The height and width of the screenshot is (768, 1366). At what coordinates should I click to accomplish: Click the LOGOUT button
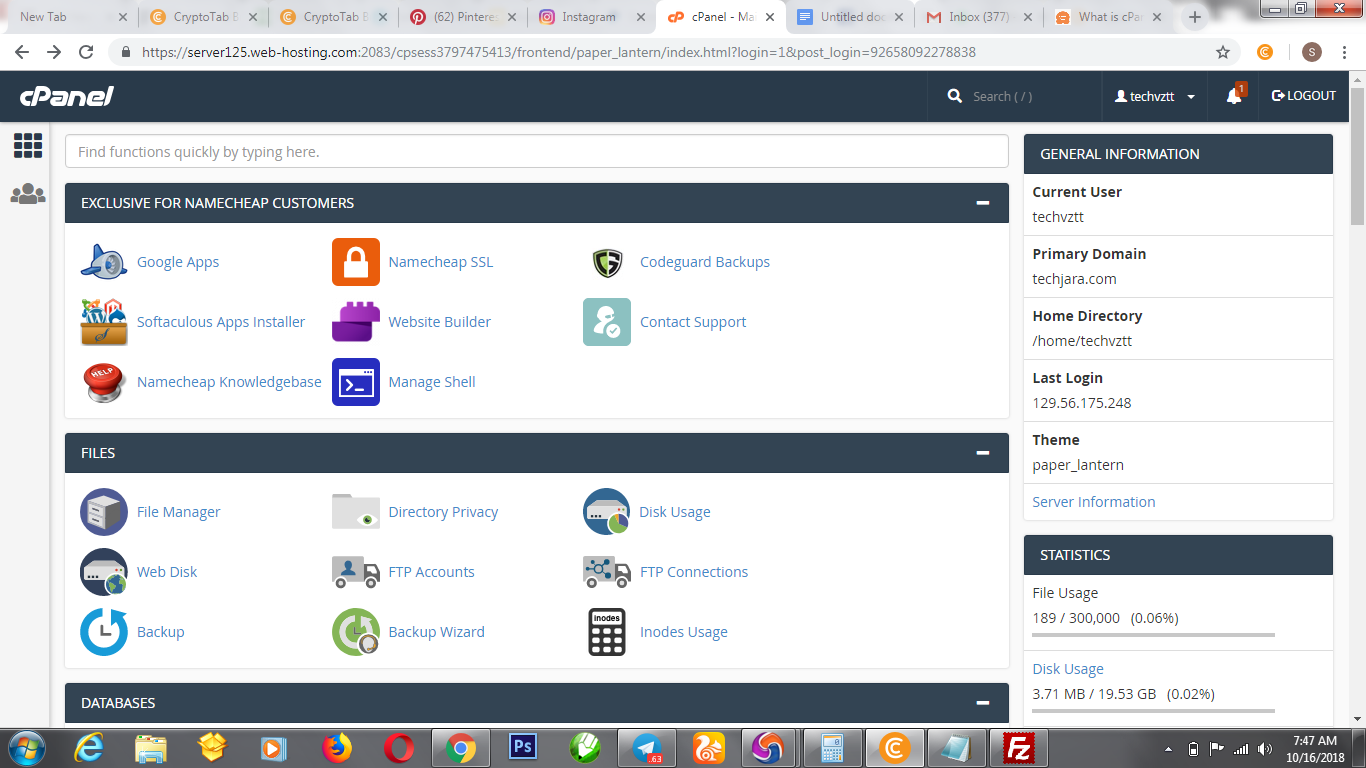coord(1304,96)
